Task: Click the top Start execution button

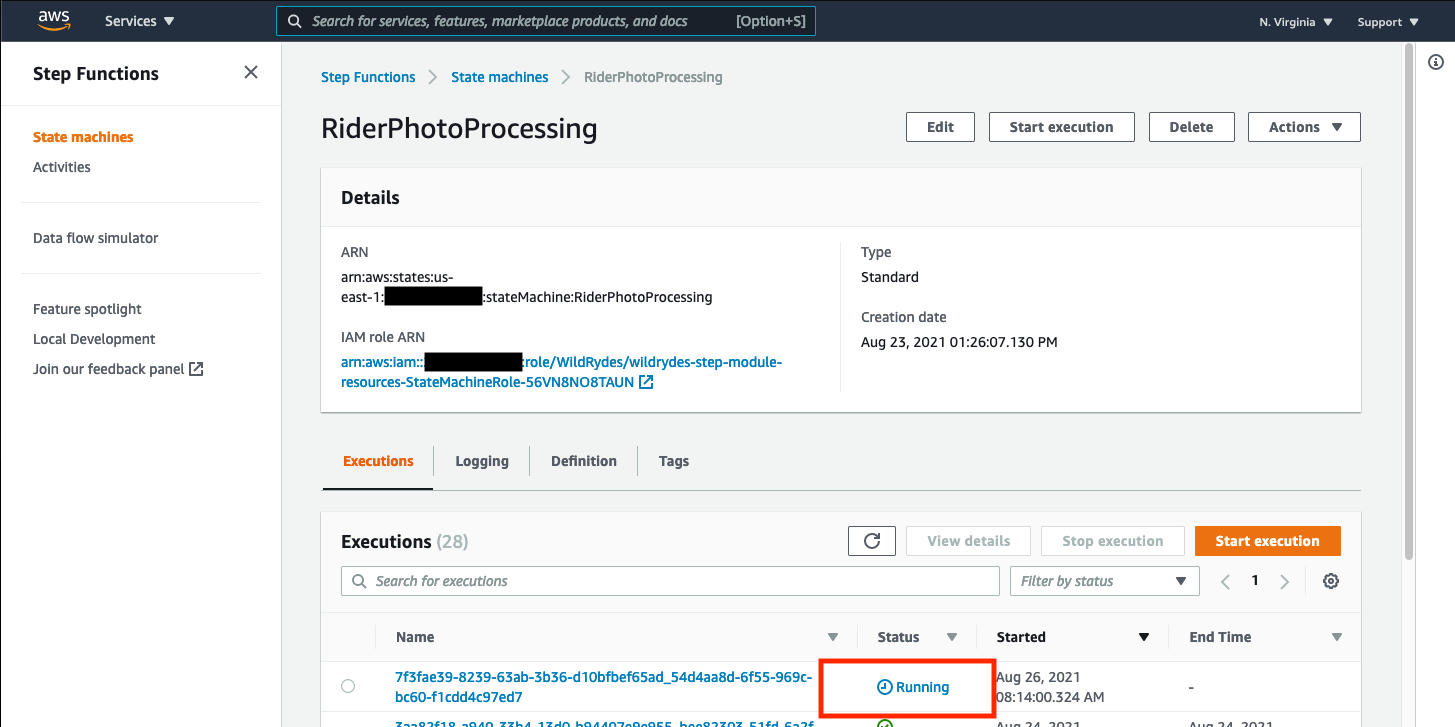Action: [1061, 127]
